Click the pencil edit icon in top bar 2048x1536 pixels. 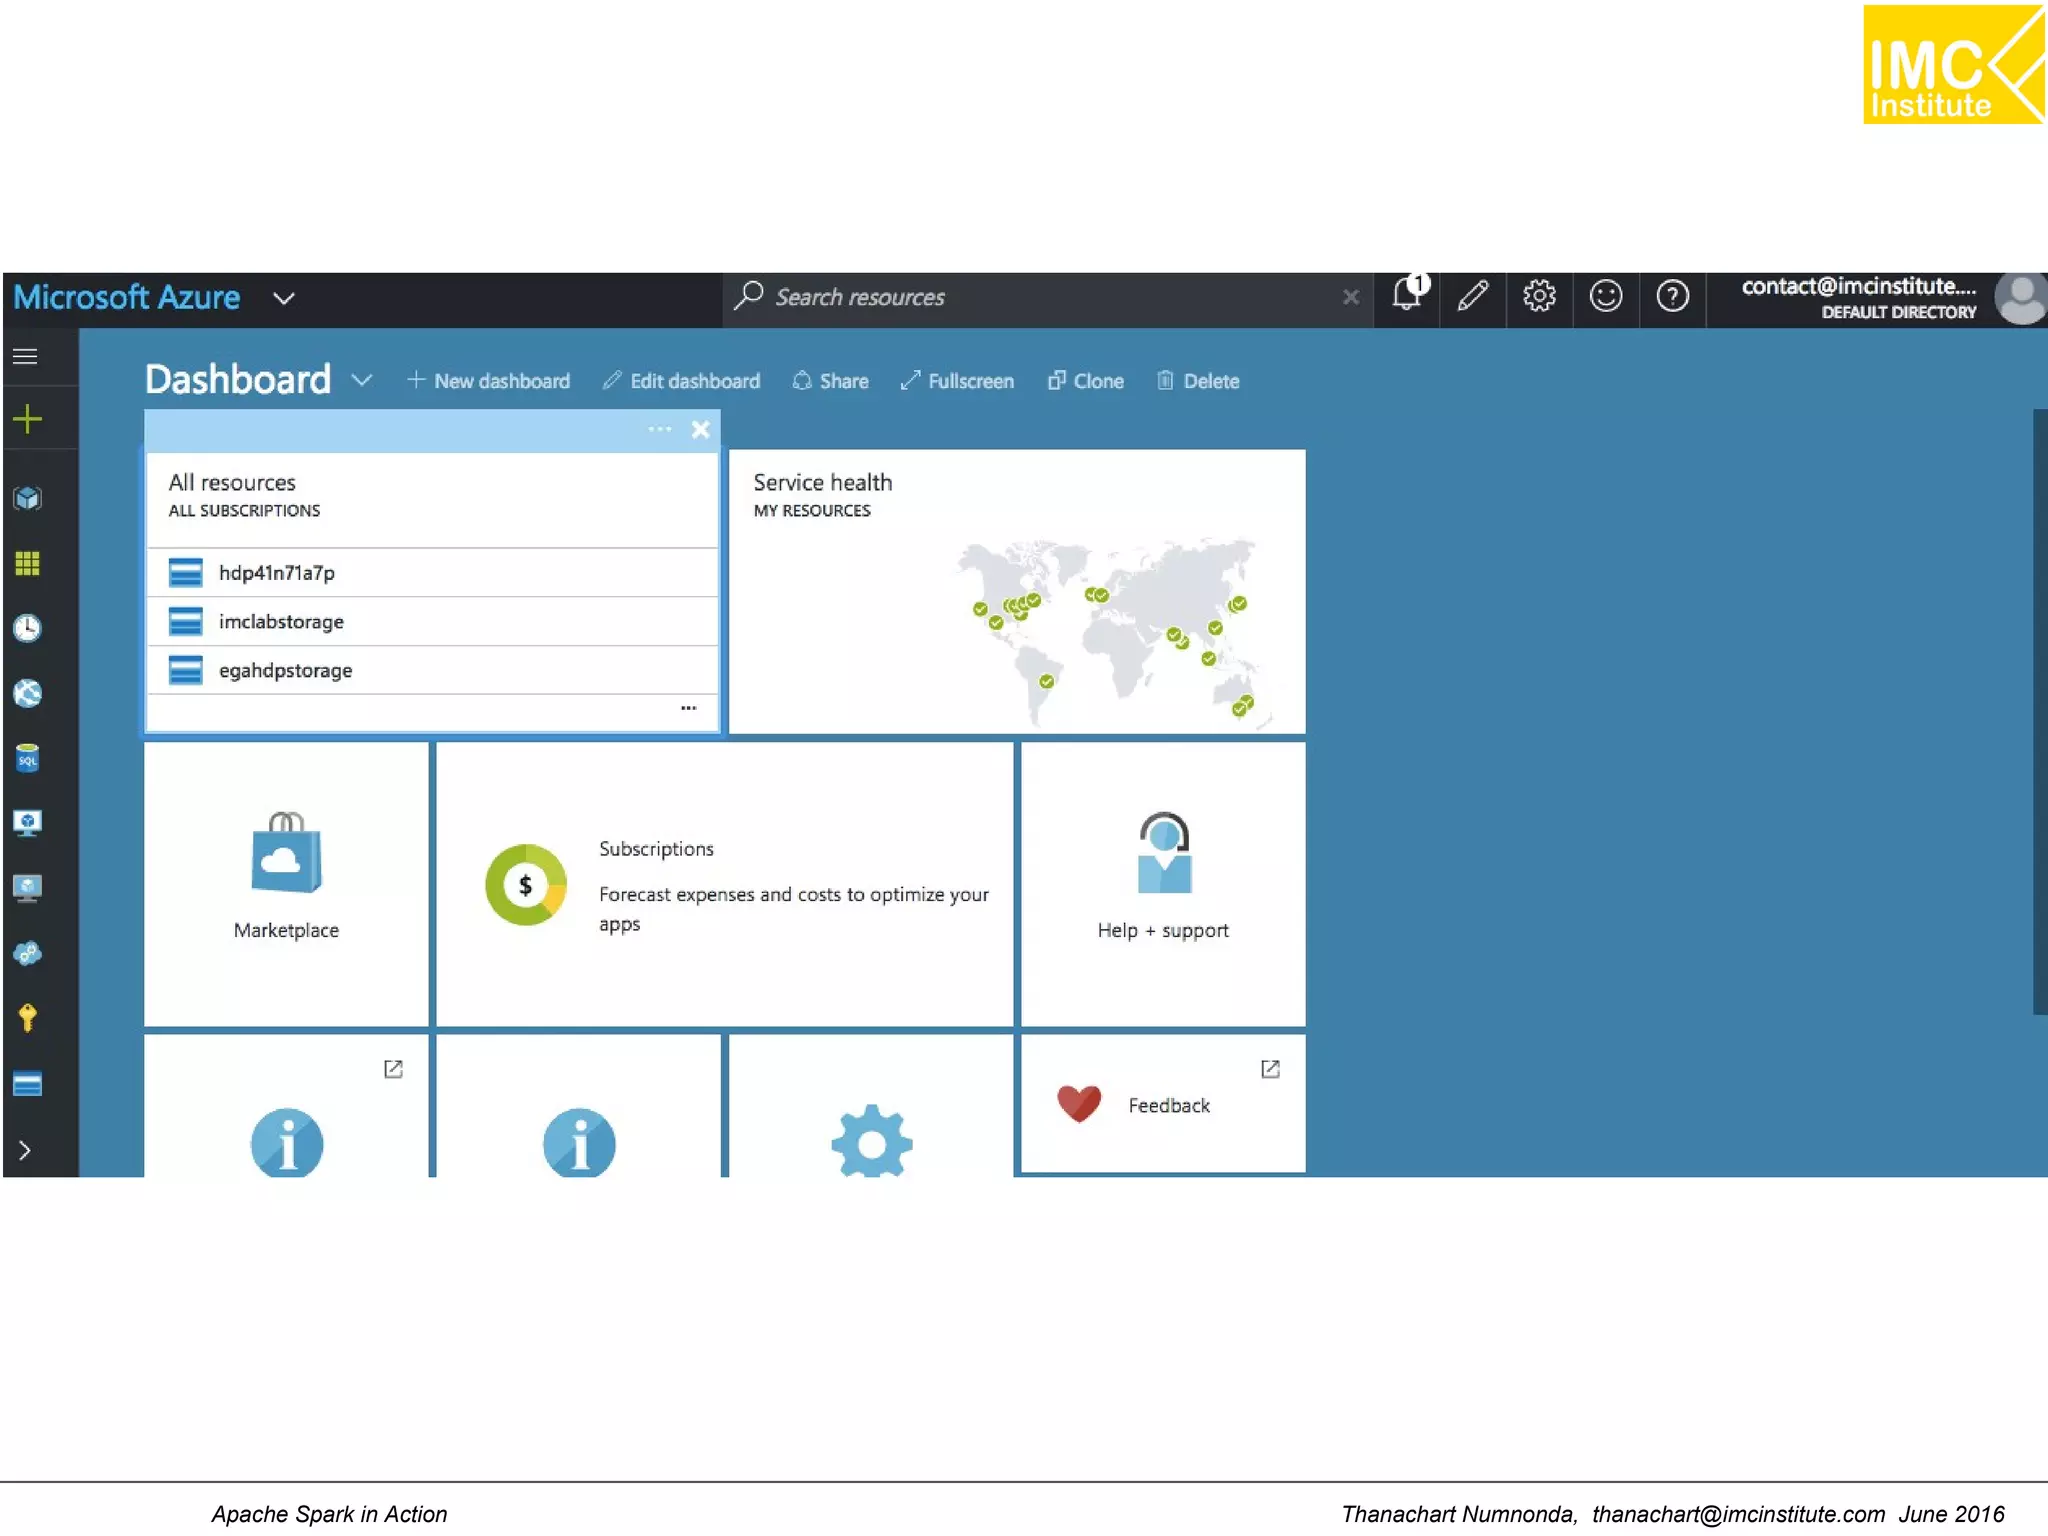1473,297
